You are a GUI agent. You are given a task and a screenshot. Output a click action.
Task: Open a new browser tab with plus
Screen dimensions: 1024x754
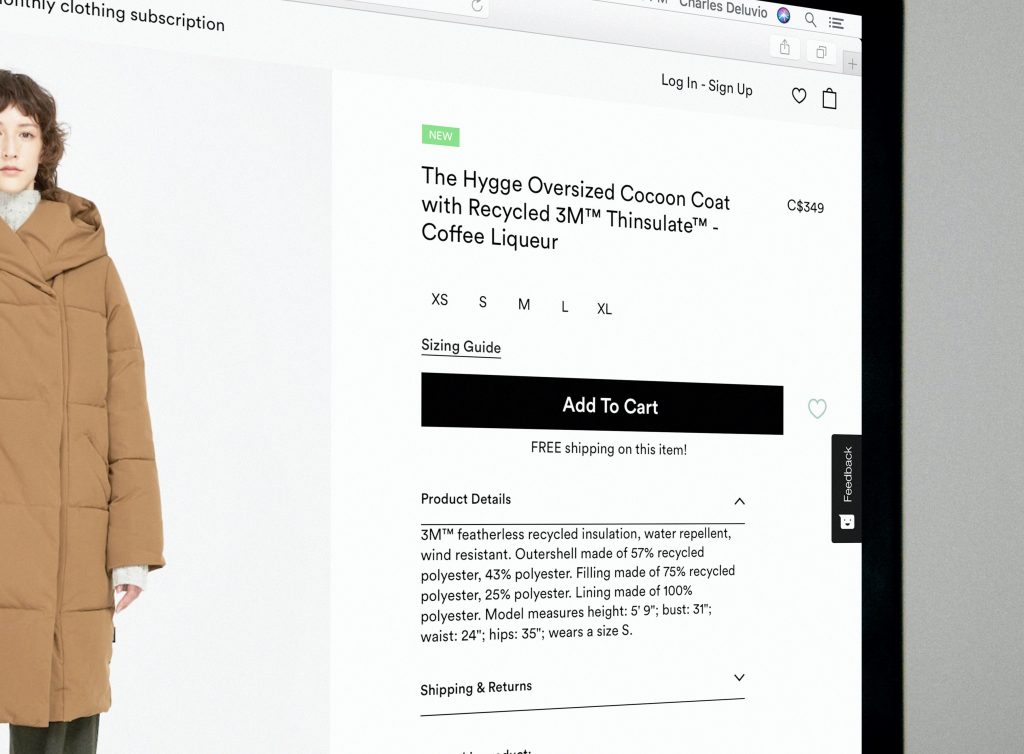[x=852, y=64]
